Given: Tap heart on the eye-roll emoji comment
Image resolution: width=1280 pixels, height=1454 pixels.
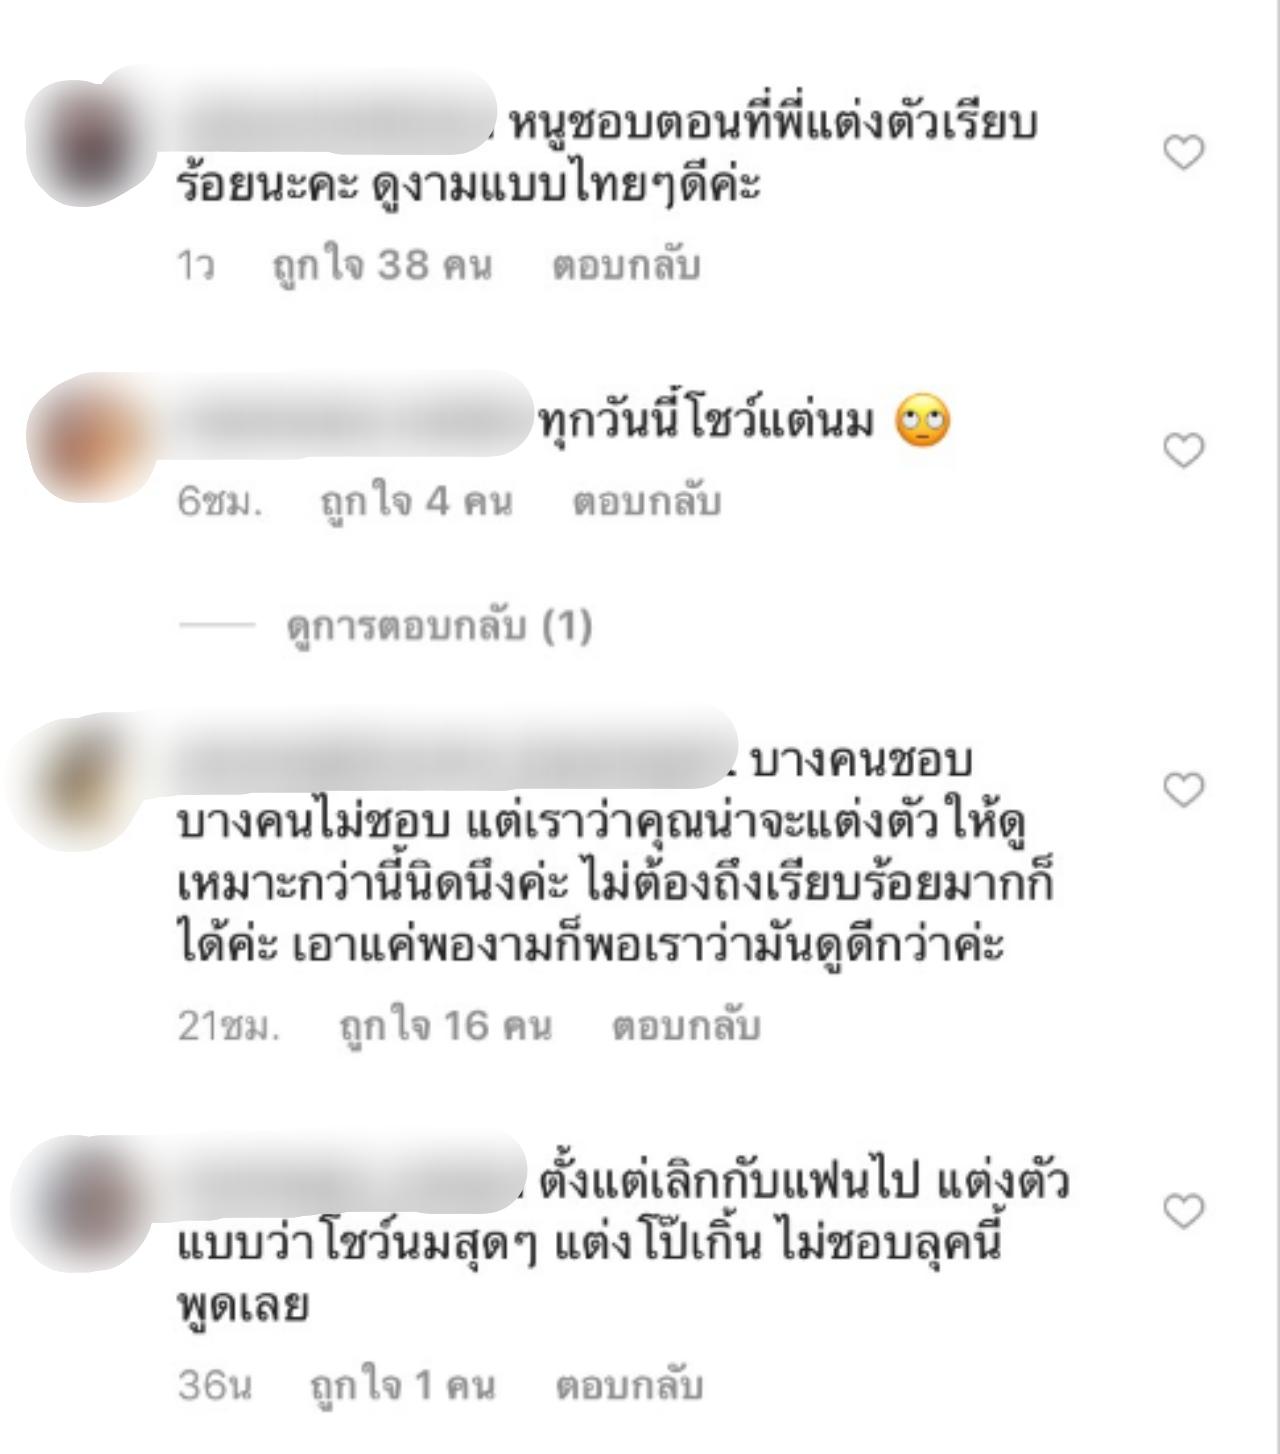Looking at the screenshot, I should click(x=1184, y=451).
